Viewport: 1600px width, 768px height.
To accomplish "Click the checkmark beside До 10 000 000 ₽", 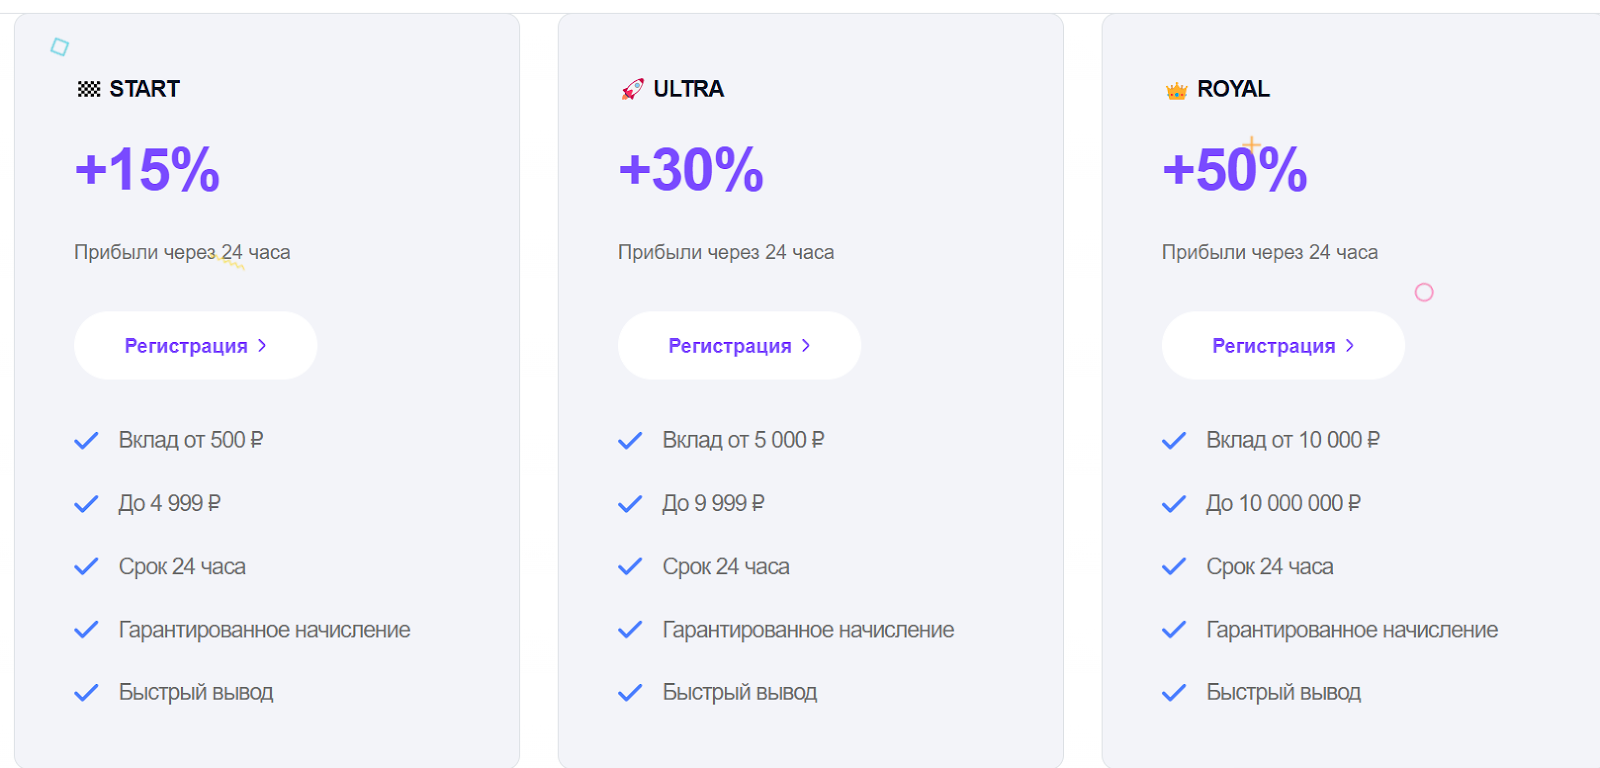I will pyautogui.click(x=1174, y=503).
